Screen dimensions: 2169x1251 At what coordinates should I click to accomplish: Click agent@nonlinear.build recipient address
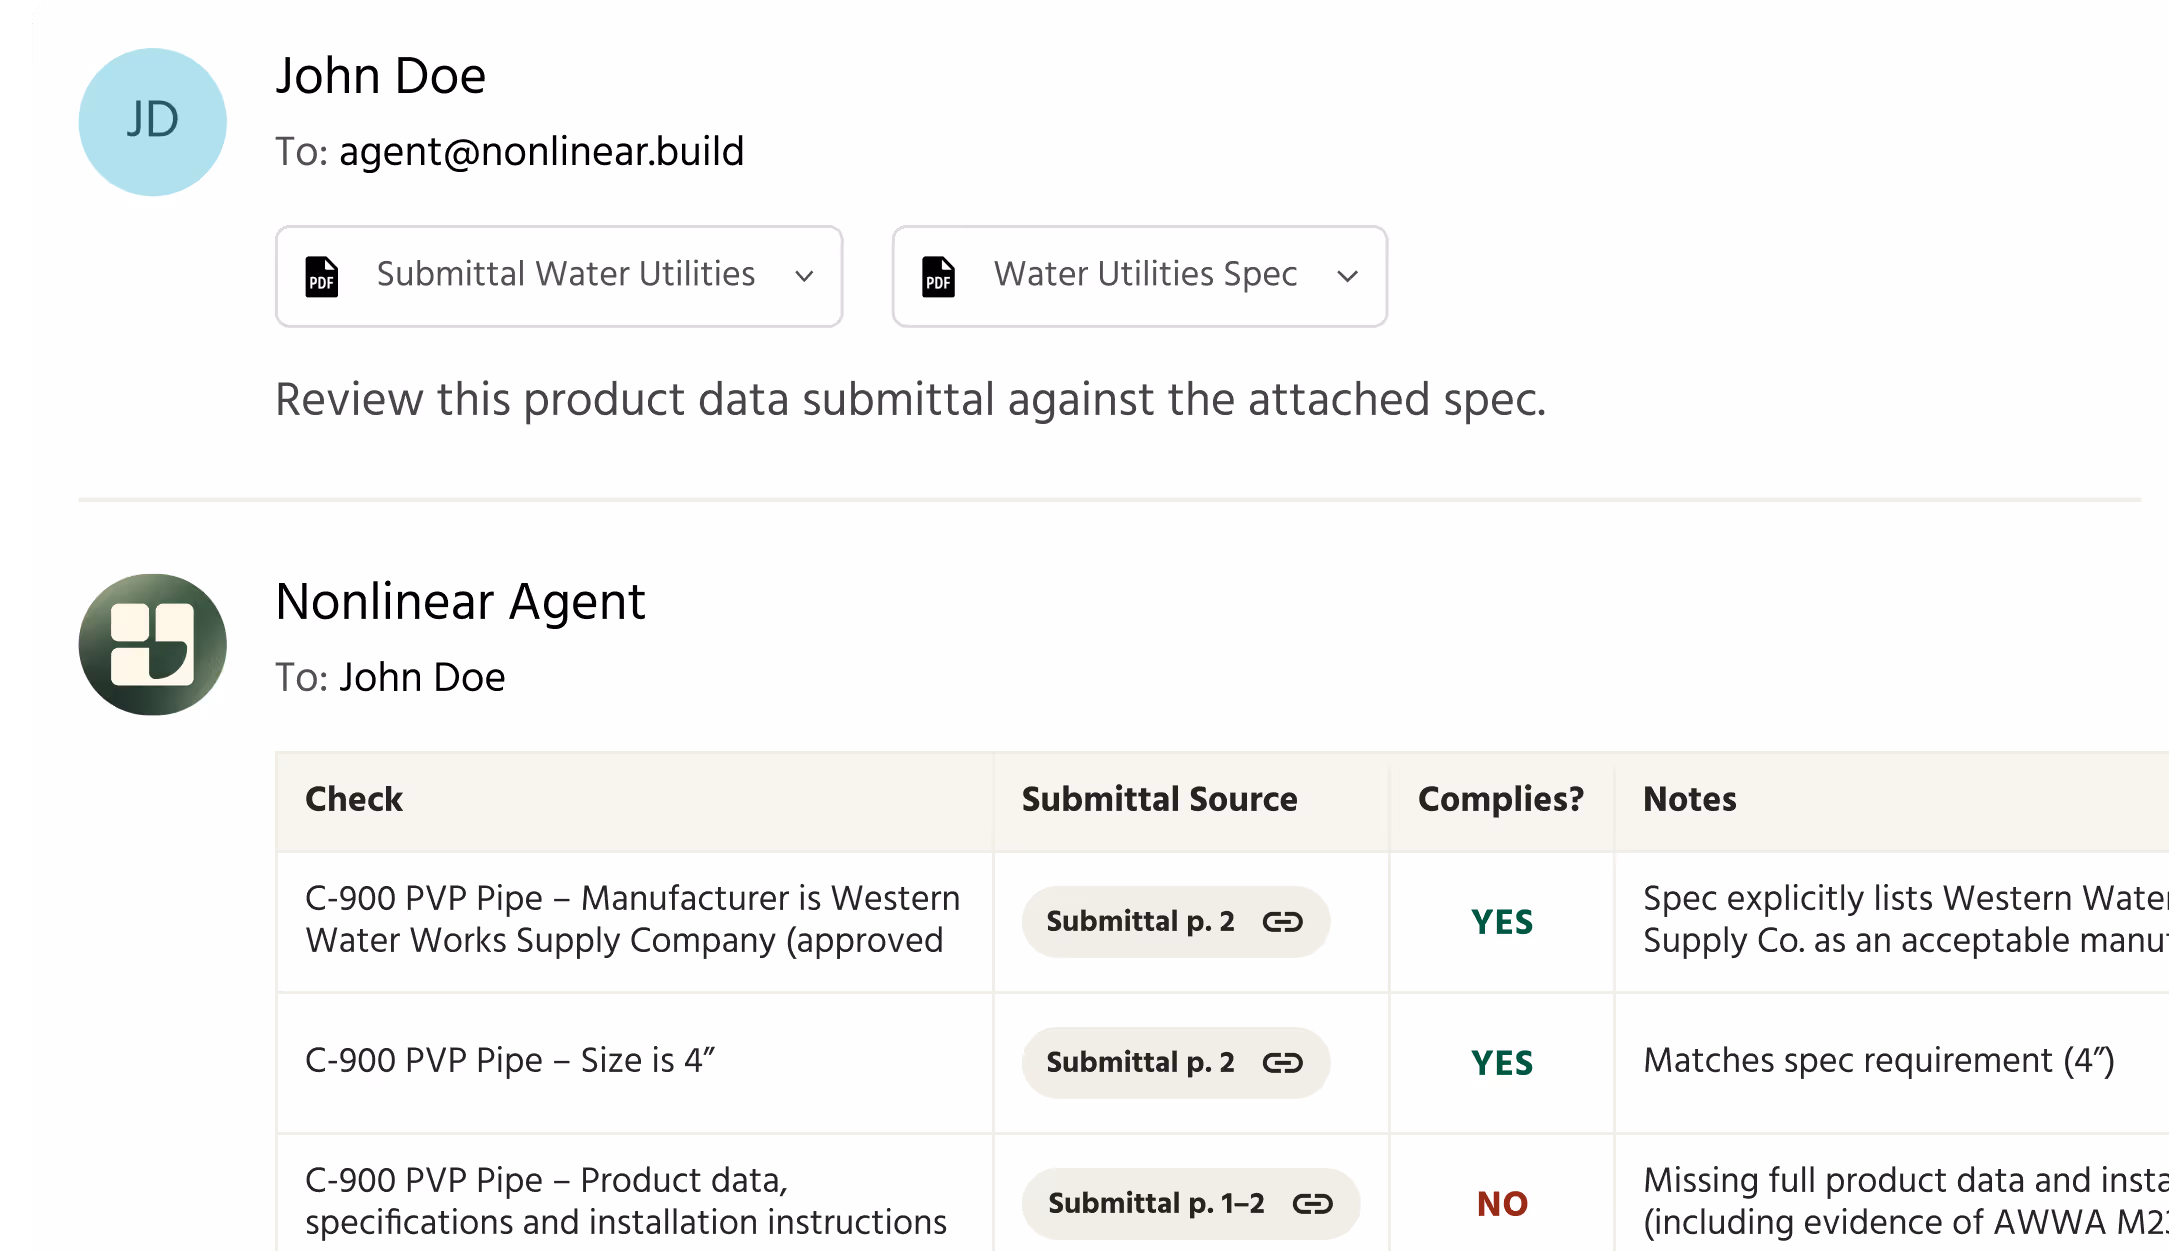point(541,152)
